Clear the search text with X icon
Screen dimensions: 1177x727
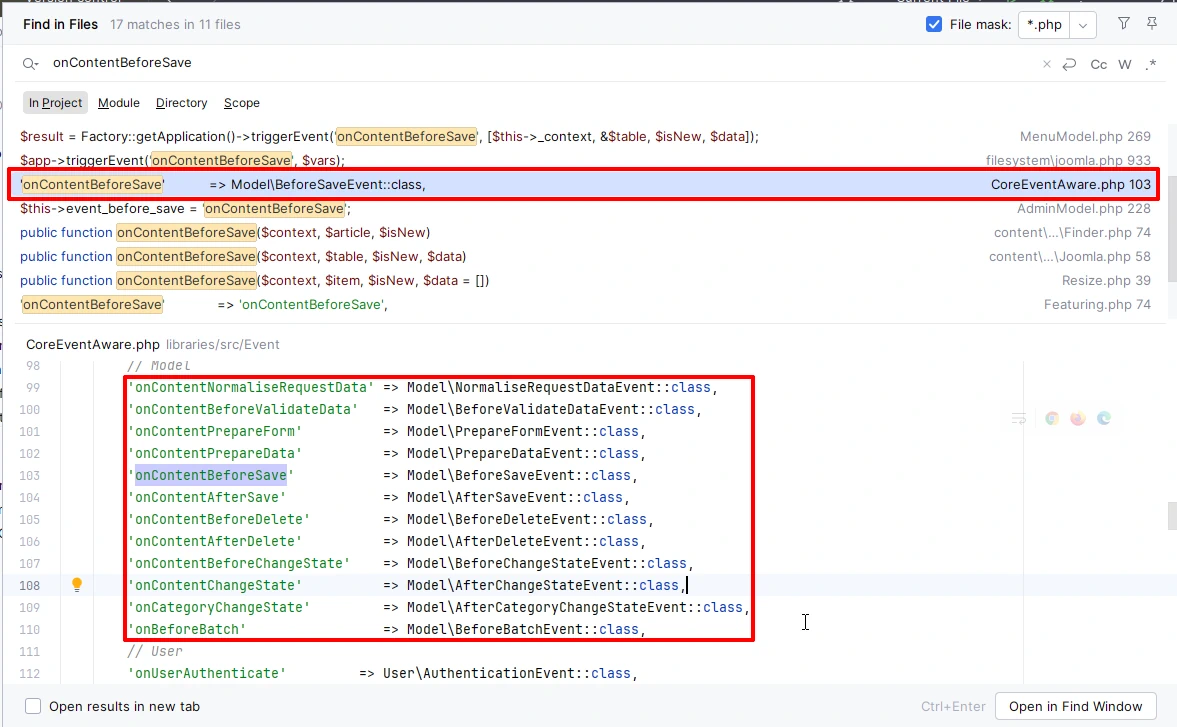click(x=1046, y=65)
